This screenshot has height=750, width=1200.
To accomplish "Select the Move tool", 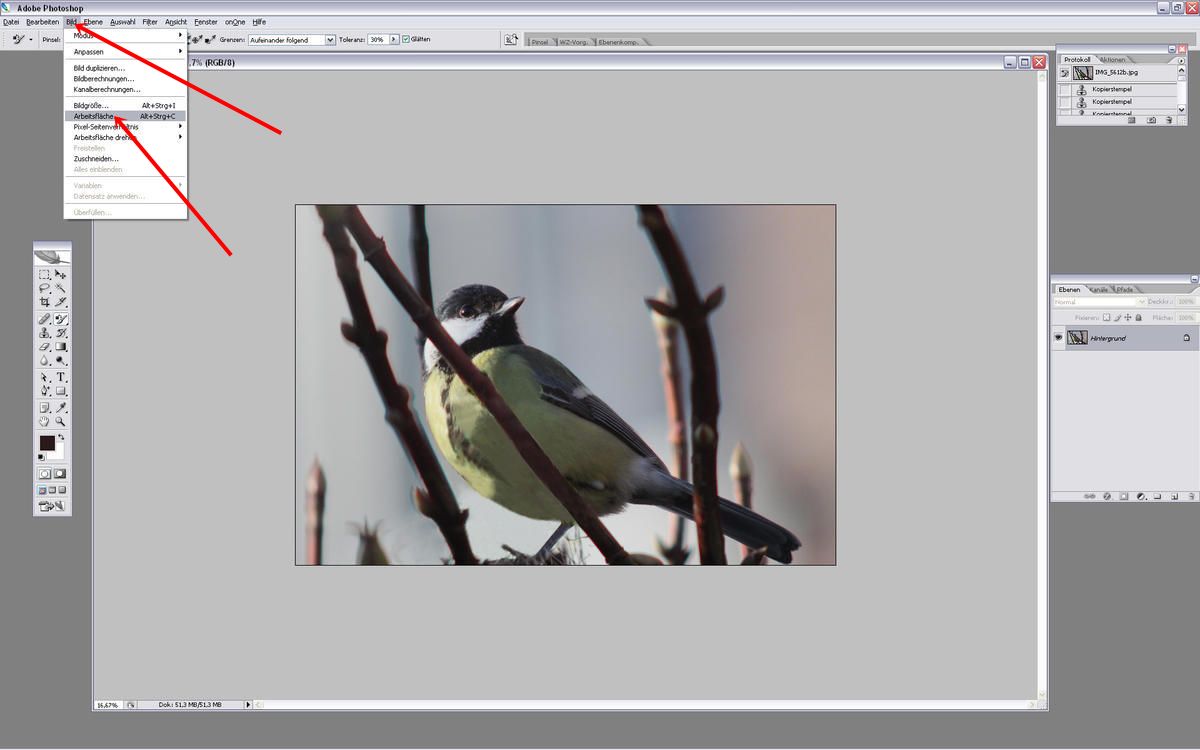I will coord(61,274).
